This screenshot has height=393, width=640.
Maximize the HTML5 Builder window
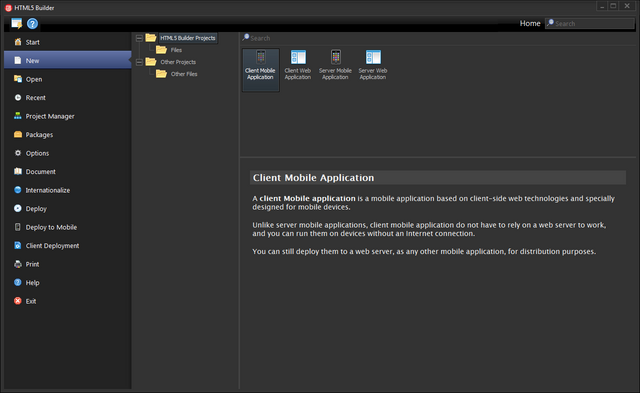click(x=613, y=6)
